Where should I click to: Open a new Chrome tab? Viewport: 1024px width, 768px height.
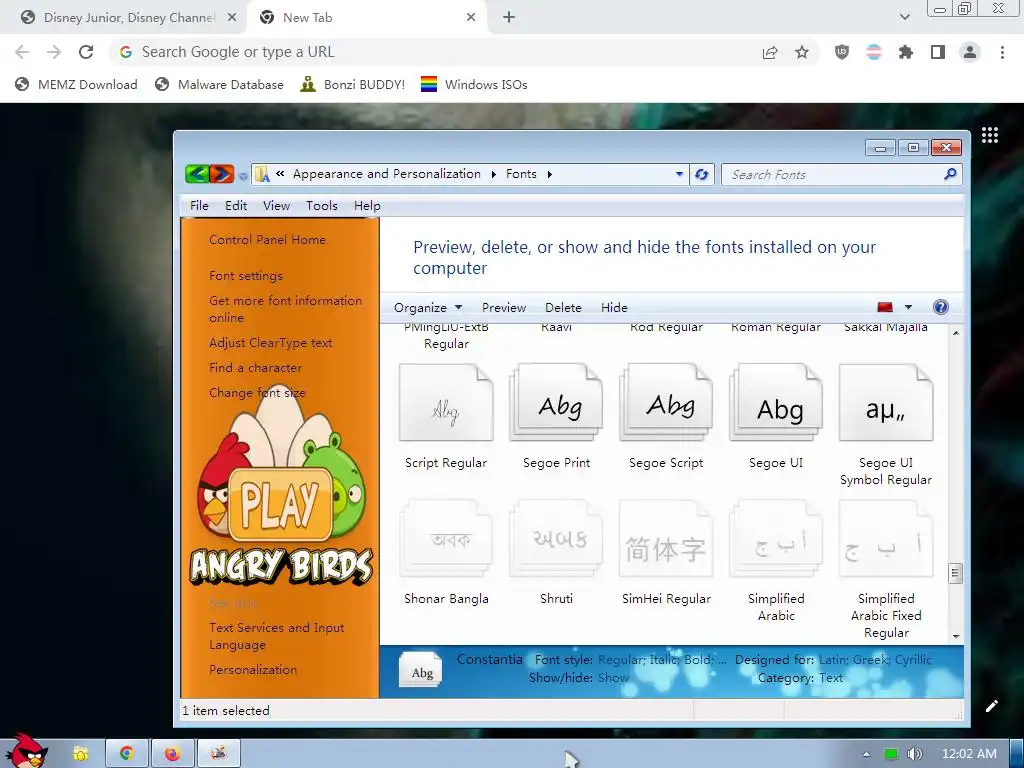(x=509, y=18)
